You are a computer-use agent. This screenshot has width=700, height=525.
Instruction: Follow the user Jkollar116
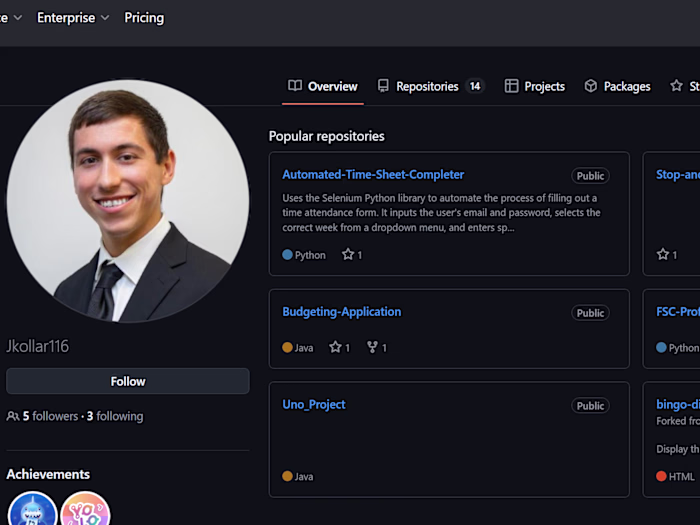tap(128, 381)
